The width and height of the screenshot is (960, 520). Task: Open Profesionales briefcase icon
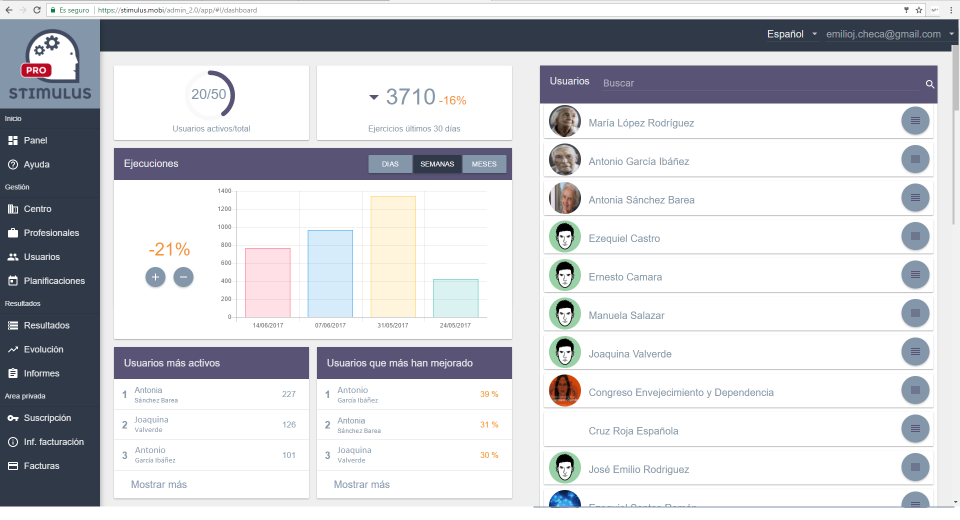(13, 233)
